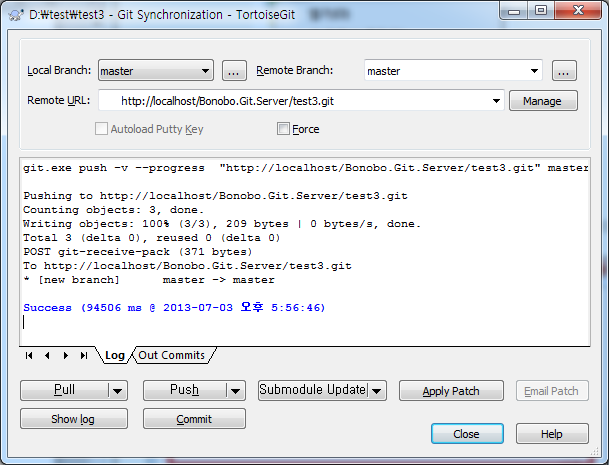The height and width of the screenshot is (465, 609).
Task: Browse local branches with the ellipsis button
Action: (234, 71)
